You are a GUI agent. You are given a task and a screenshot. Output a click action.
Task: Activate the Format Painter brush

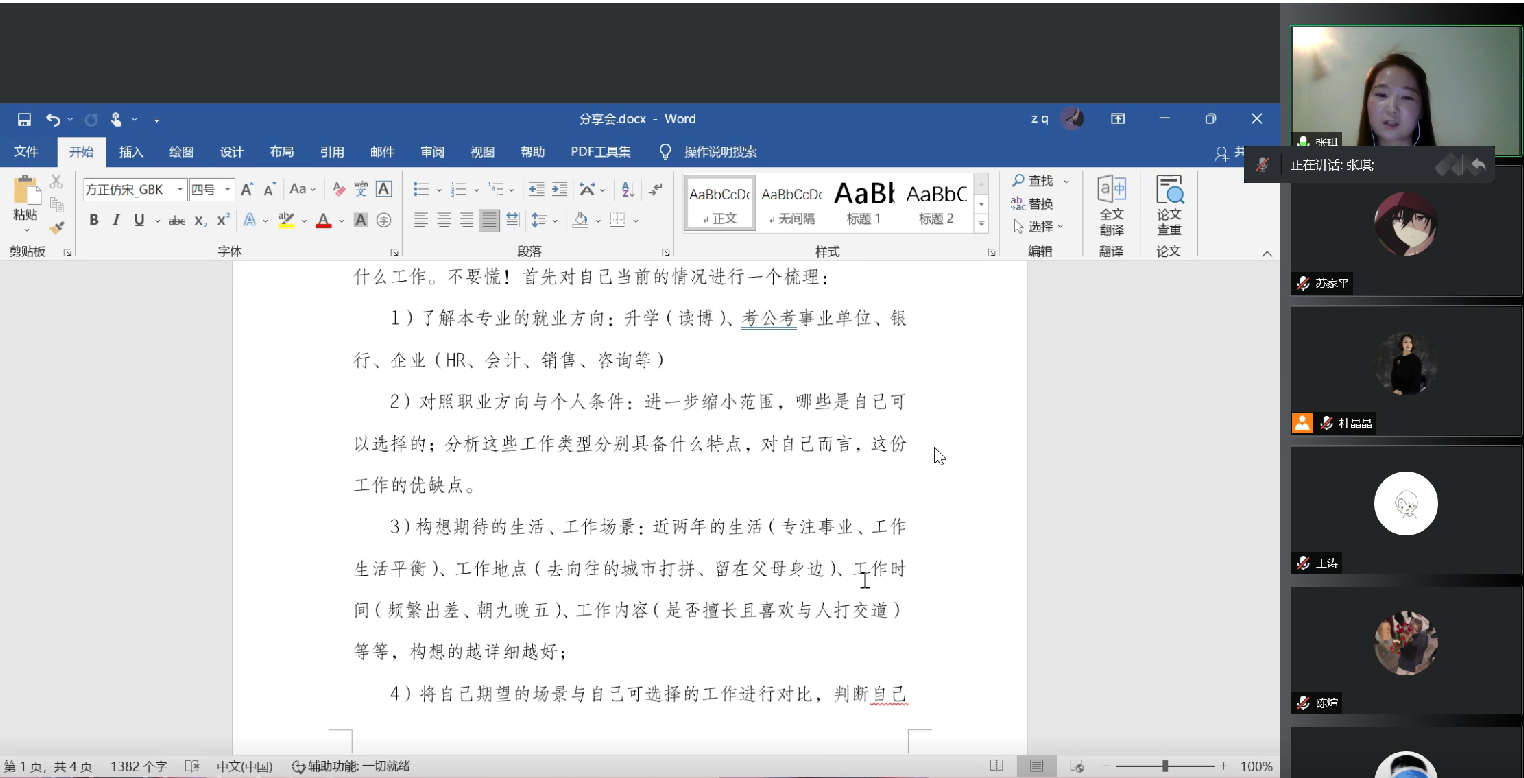(56, 227)
